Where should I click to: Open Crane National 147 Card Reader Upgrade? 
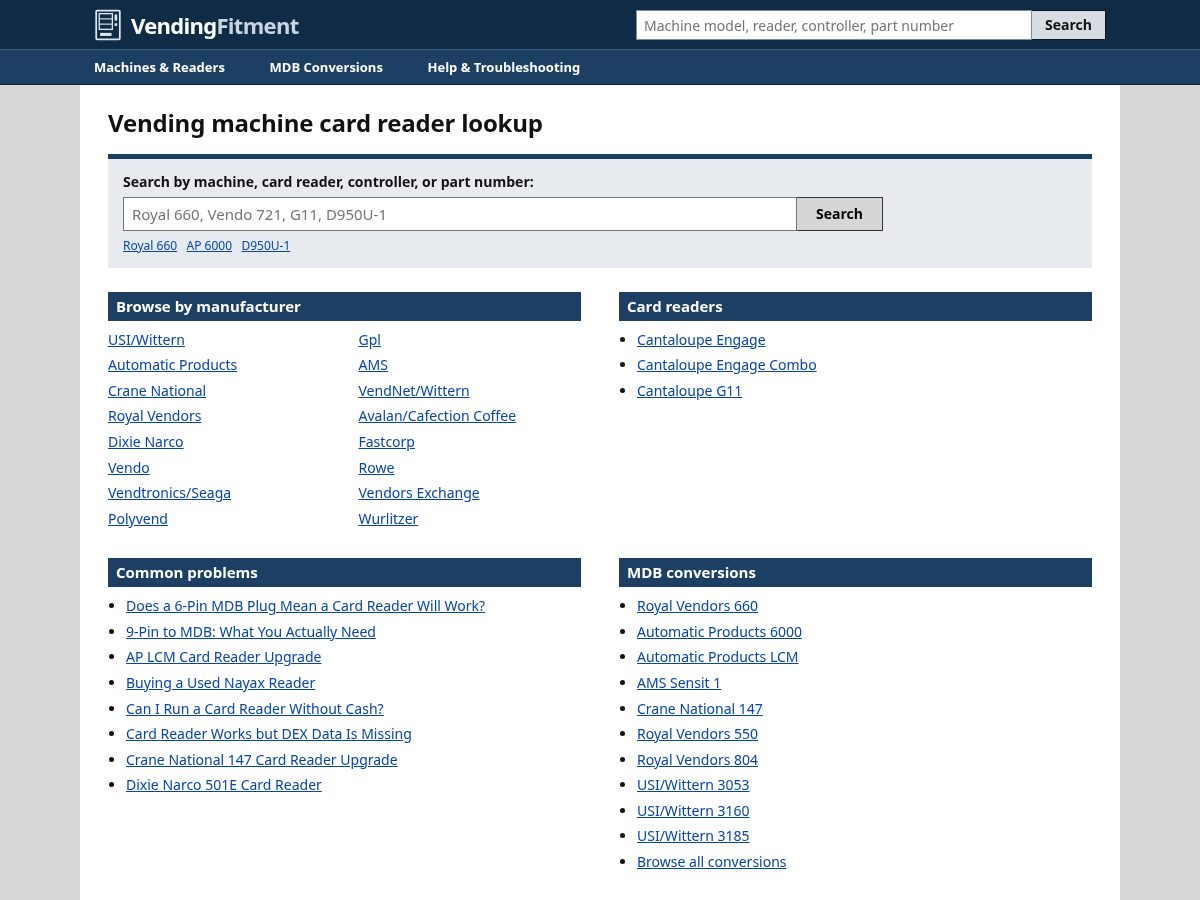[262, 760]
